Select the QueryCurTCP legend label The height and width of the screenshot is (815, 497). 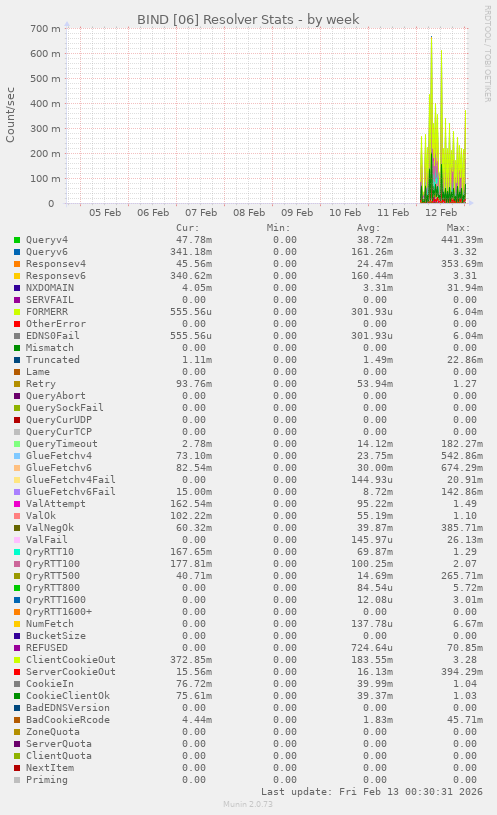point(59,432)
